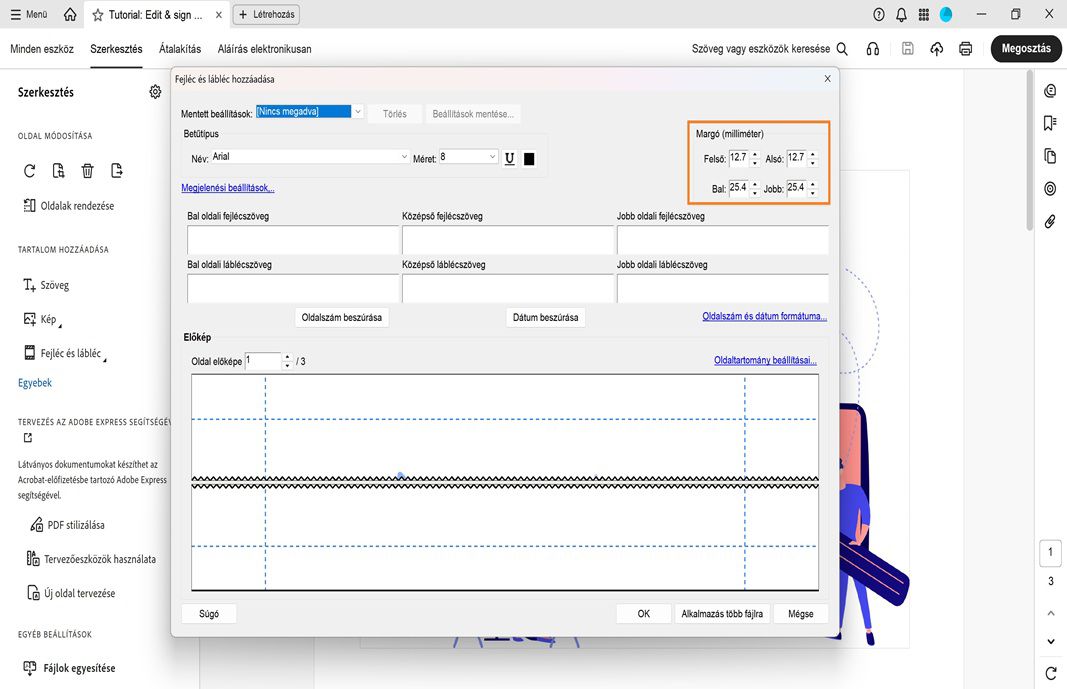
Task: Click the Bal oldali láblécszöveg field
Action: (x=293, y=288)
